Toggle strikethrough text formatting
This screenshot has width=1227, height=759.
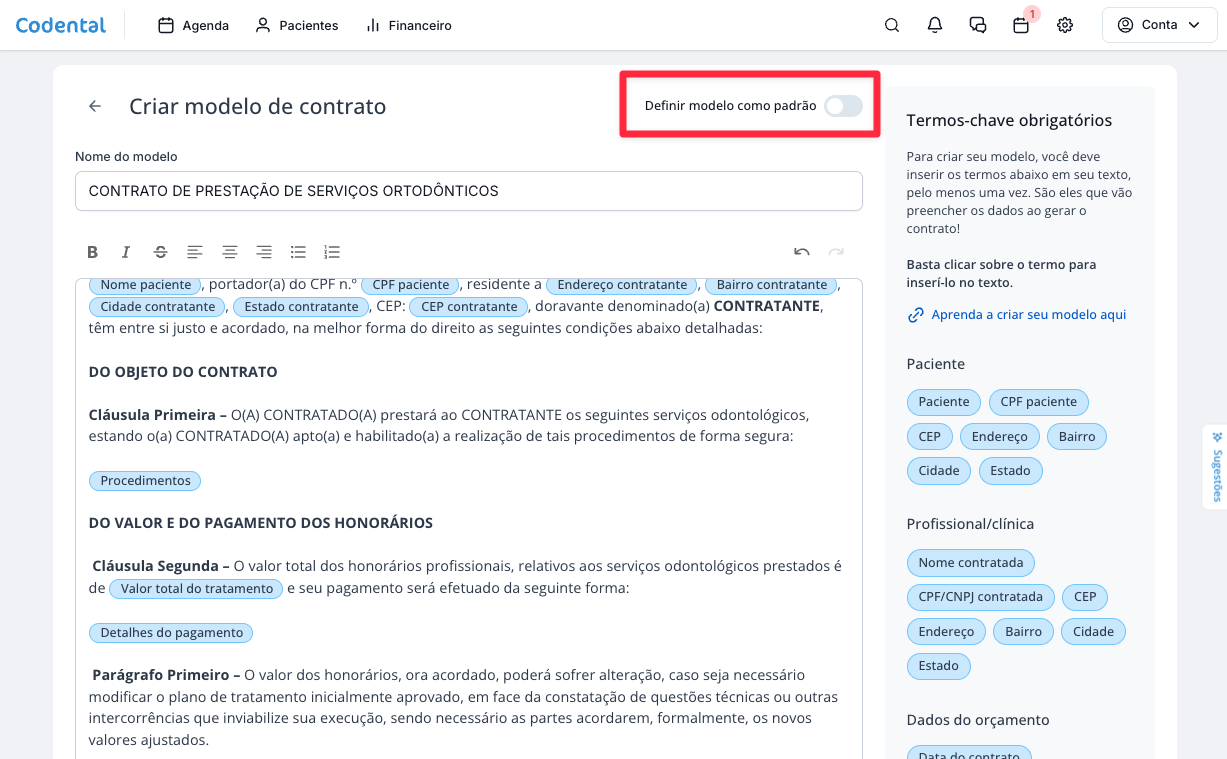pos(160,252)
